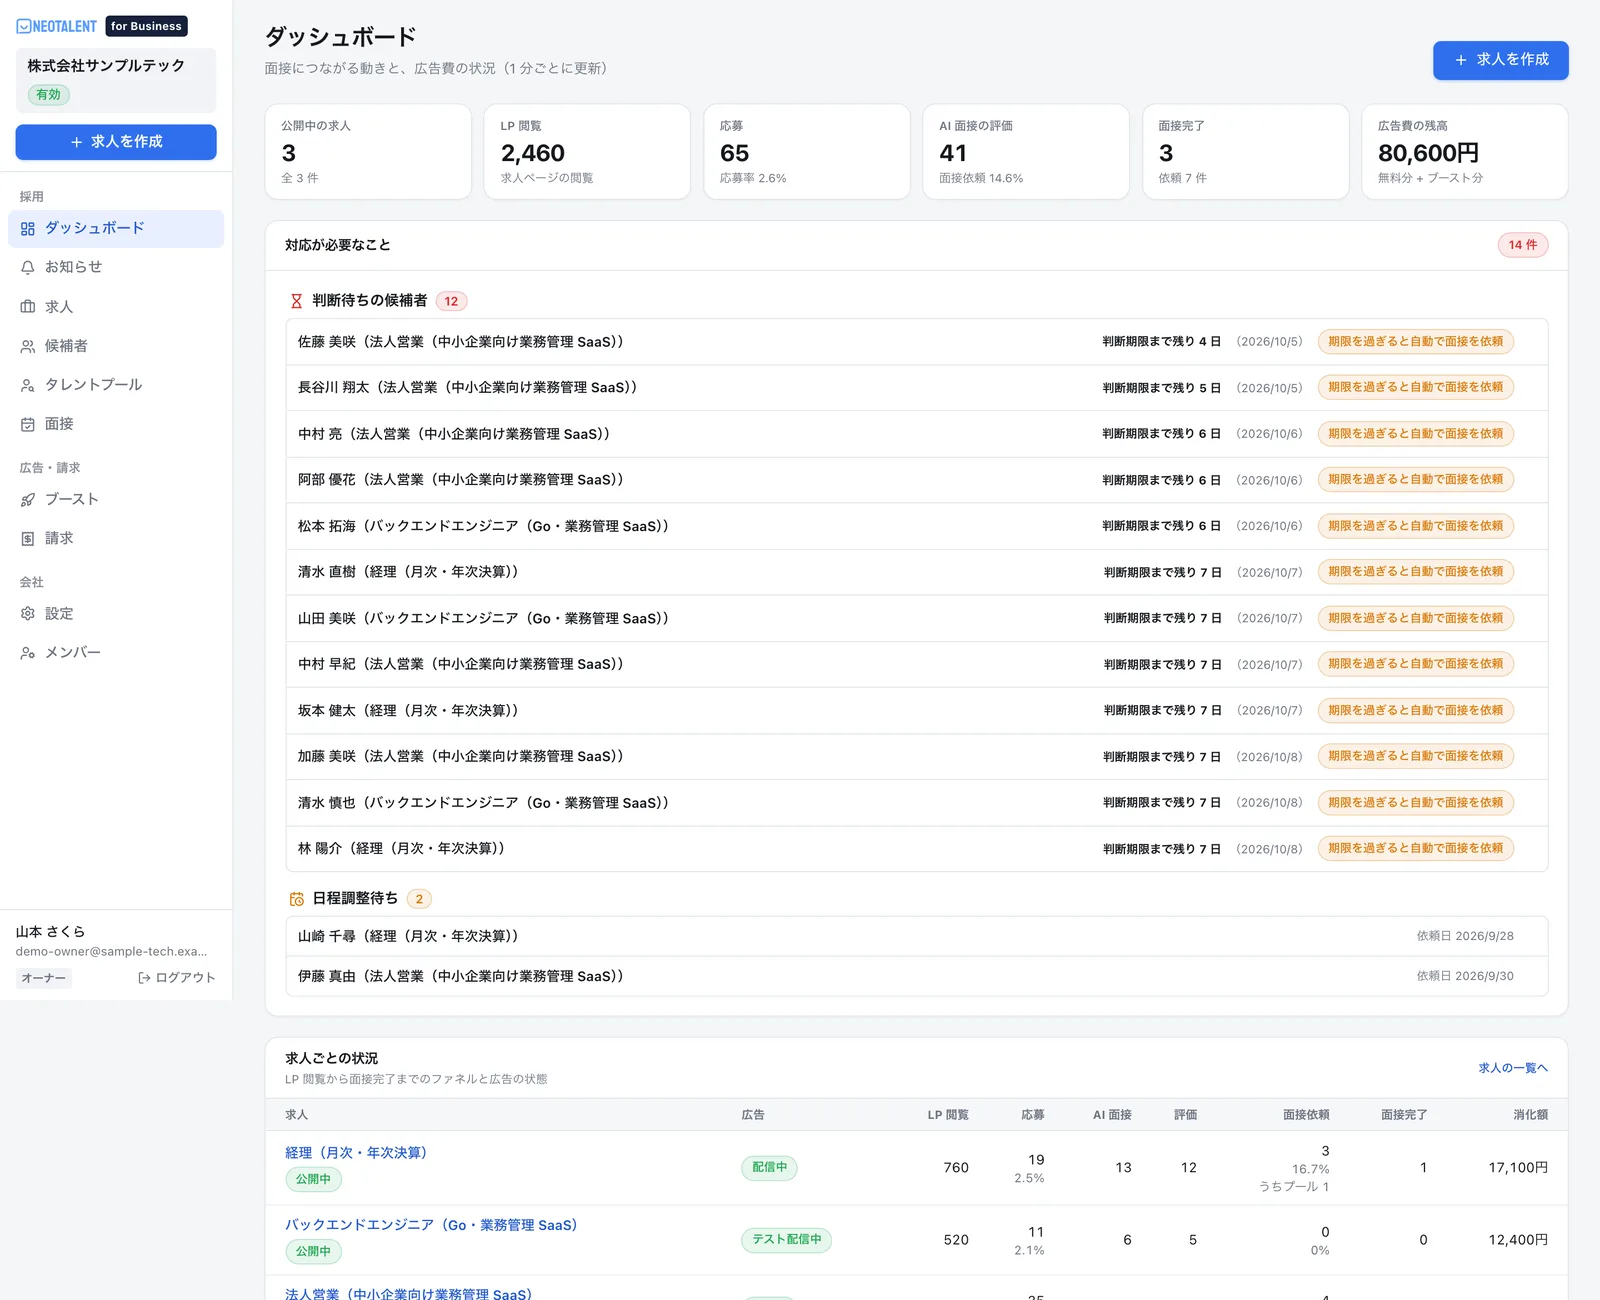The image size is (1600, 1300).
Task: Click 配信中 badge in 経理 row
Action: coord(769,1168)
